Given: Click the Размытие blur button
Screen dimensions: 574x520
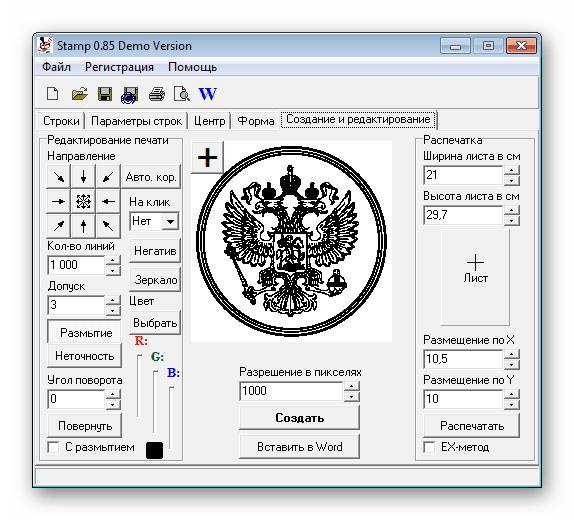Looking at the screenshot, I should 85,333.
